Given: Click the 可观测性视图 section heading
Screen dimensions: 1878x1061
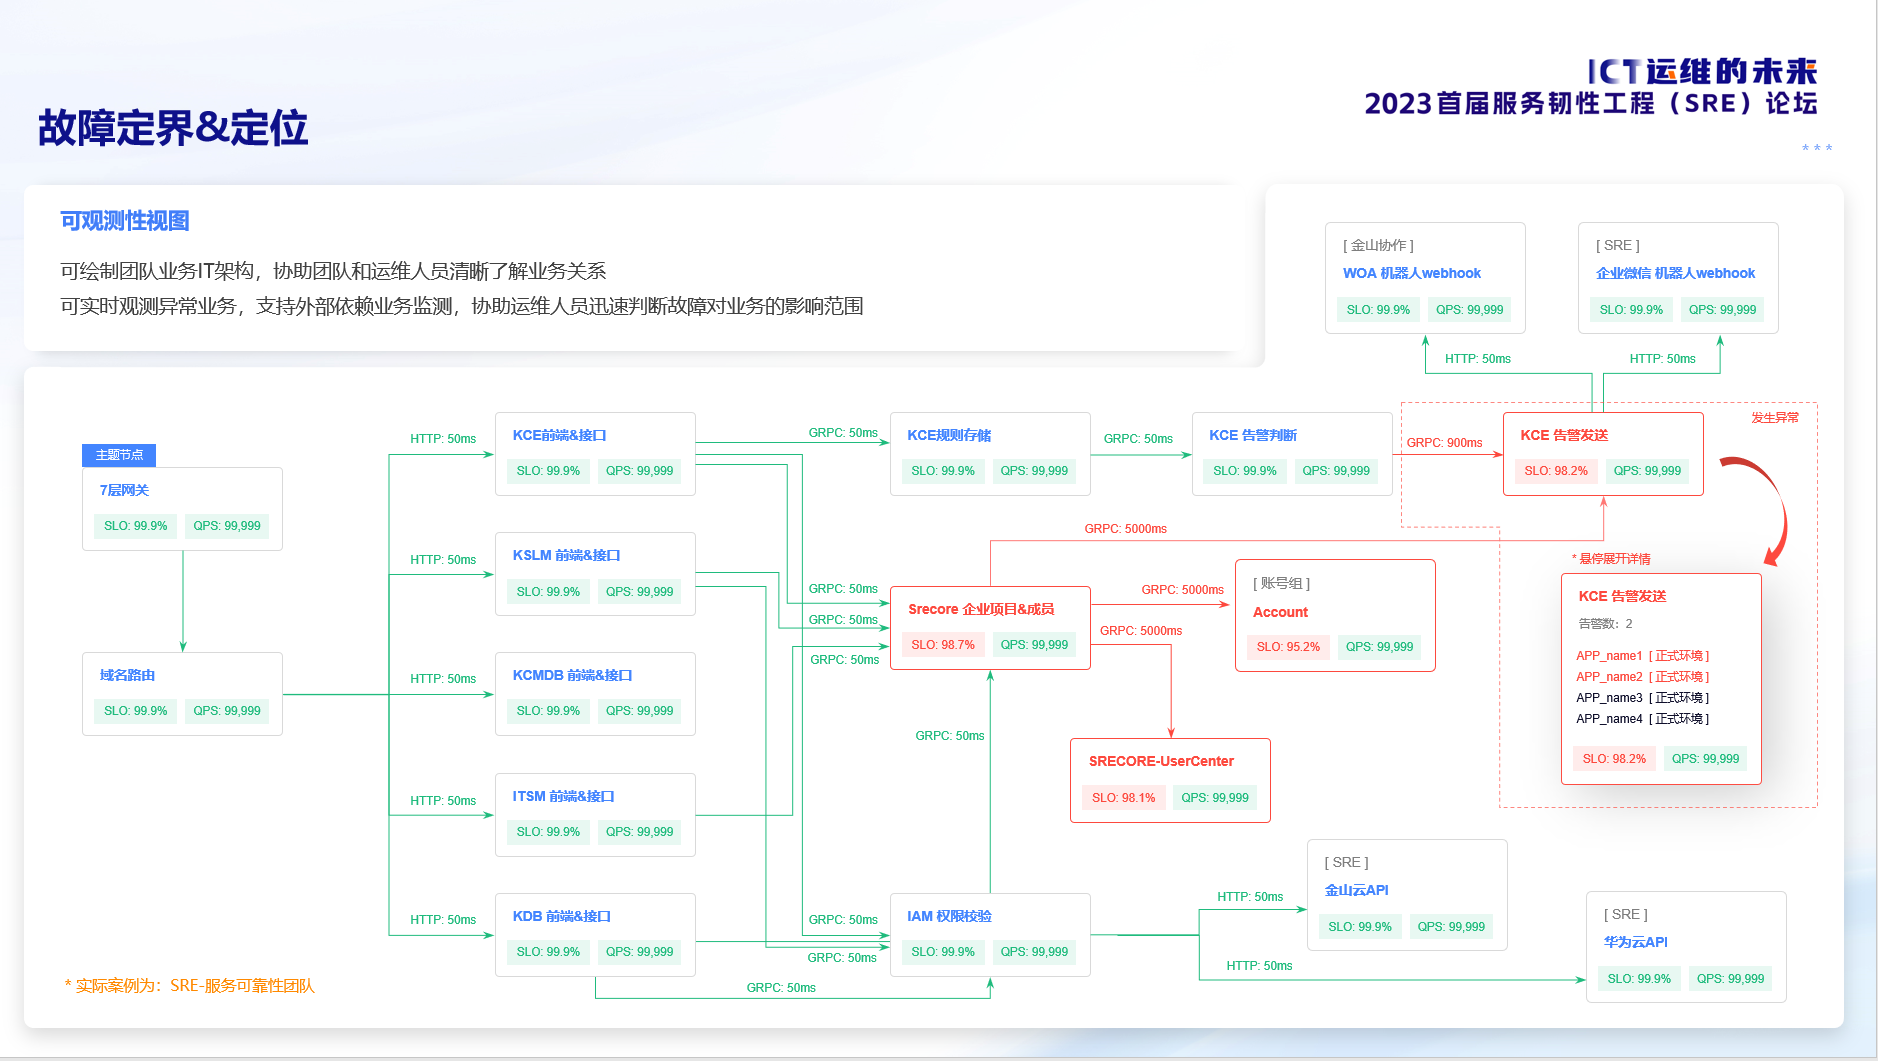Looking at the screenshot, I should (x=125, y=221).
